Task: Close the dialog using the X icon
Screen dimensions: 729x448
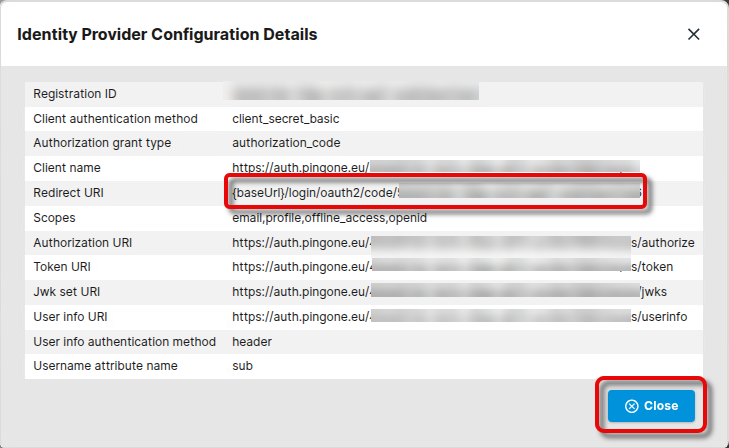Action: 693,34
